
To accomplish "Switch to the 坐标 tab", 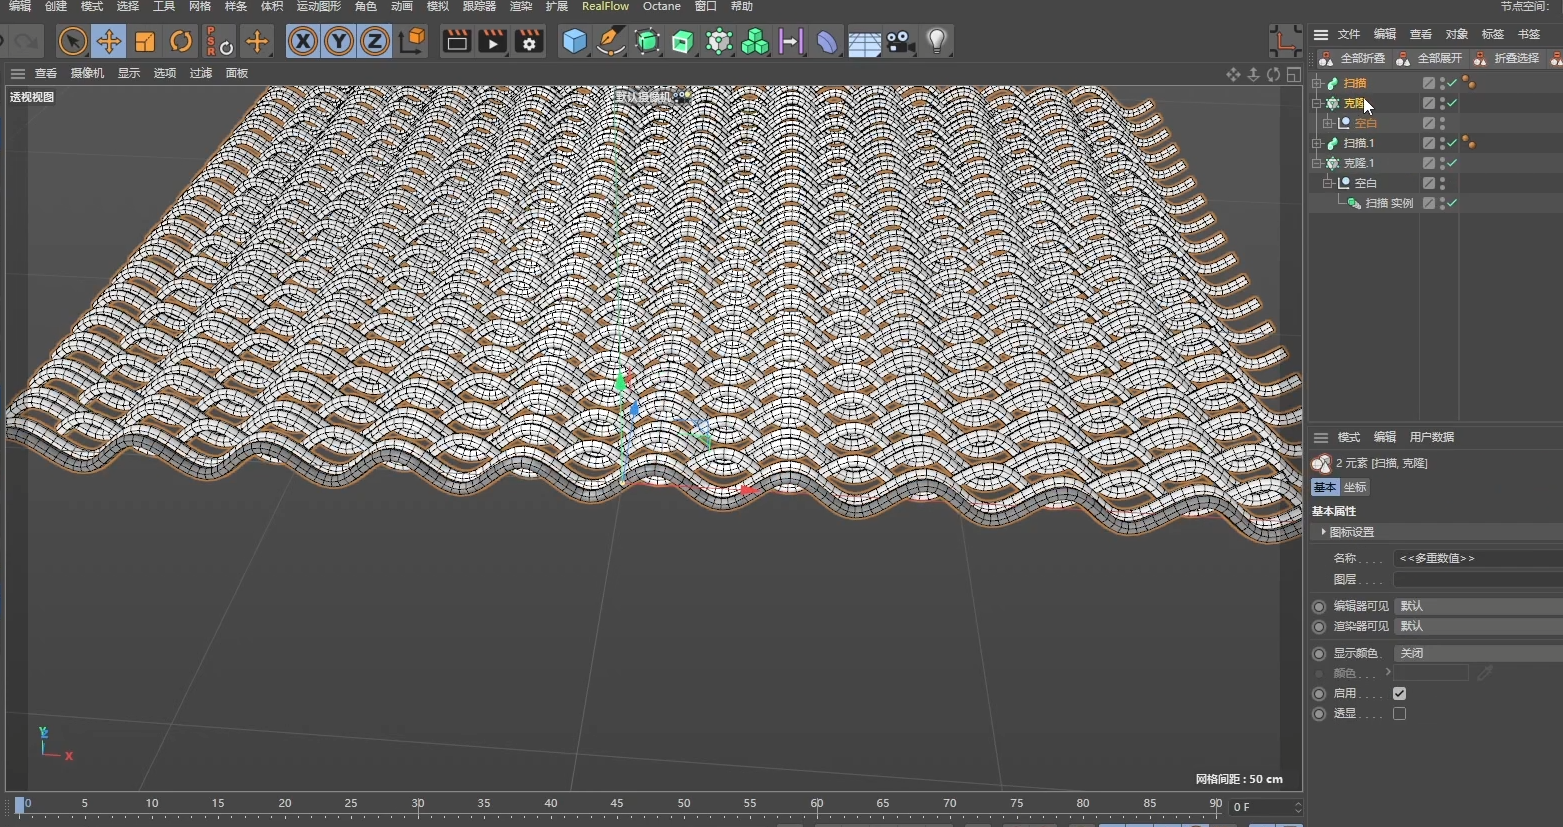I will tap(1355, 487).
